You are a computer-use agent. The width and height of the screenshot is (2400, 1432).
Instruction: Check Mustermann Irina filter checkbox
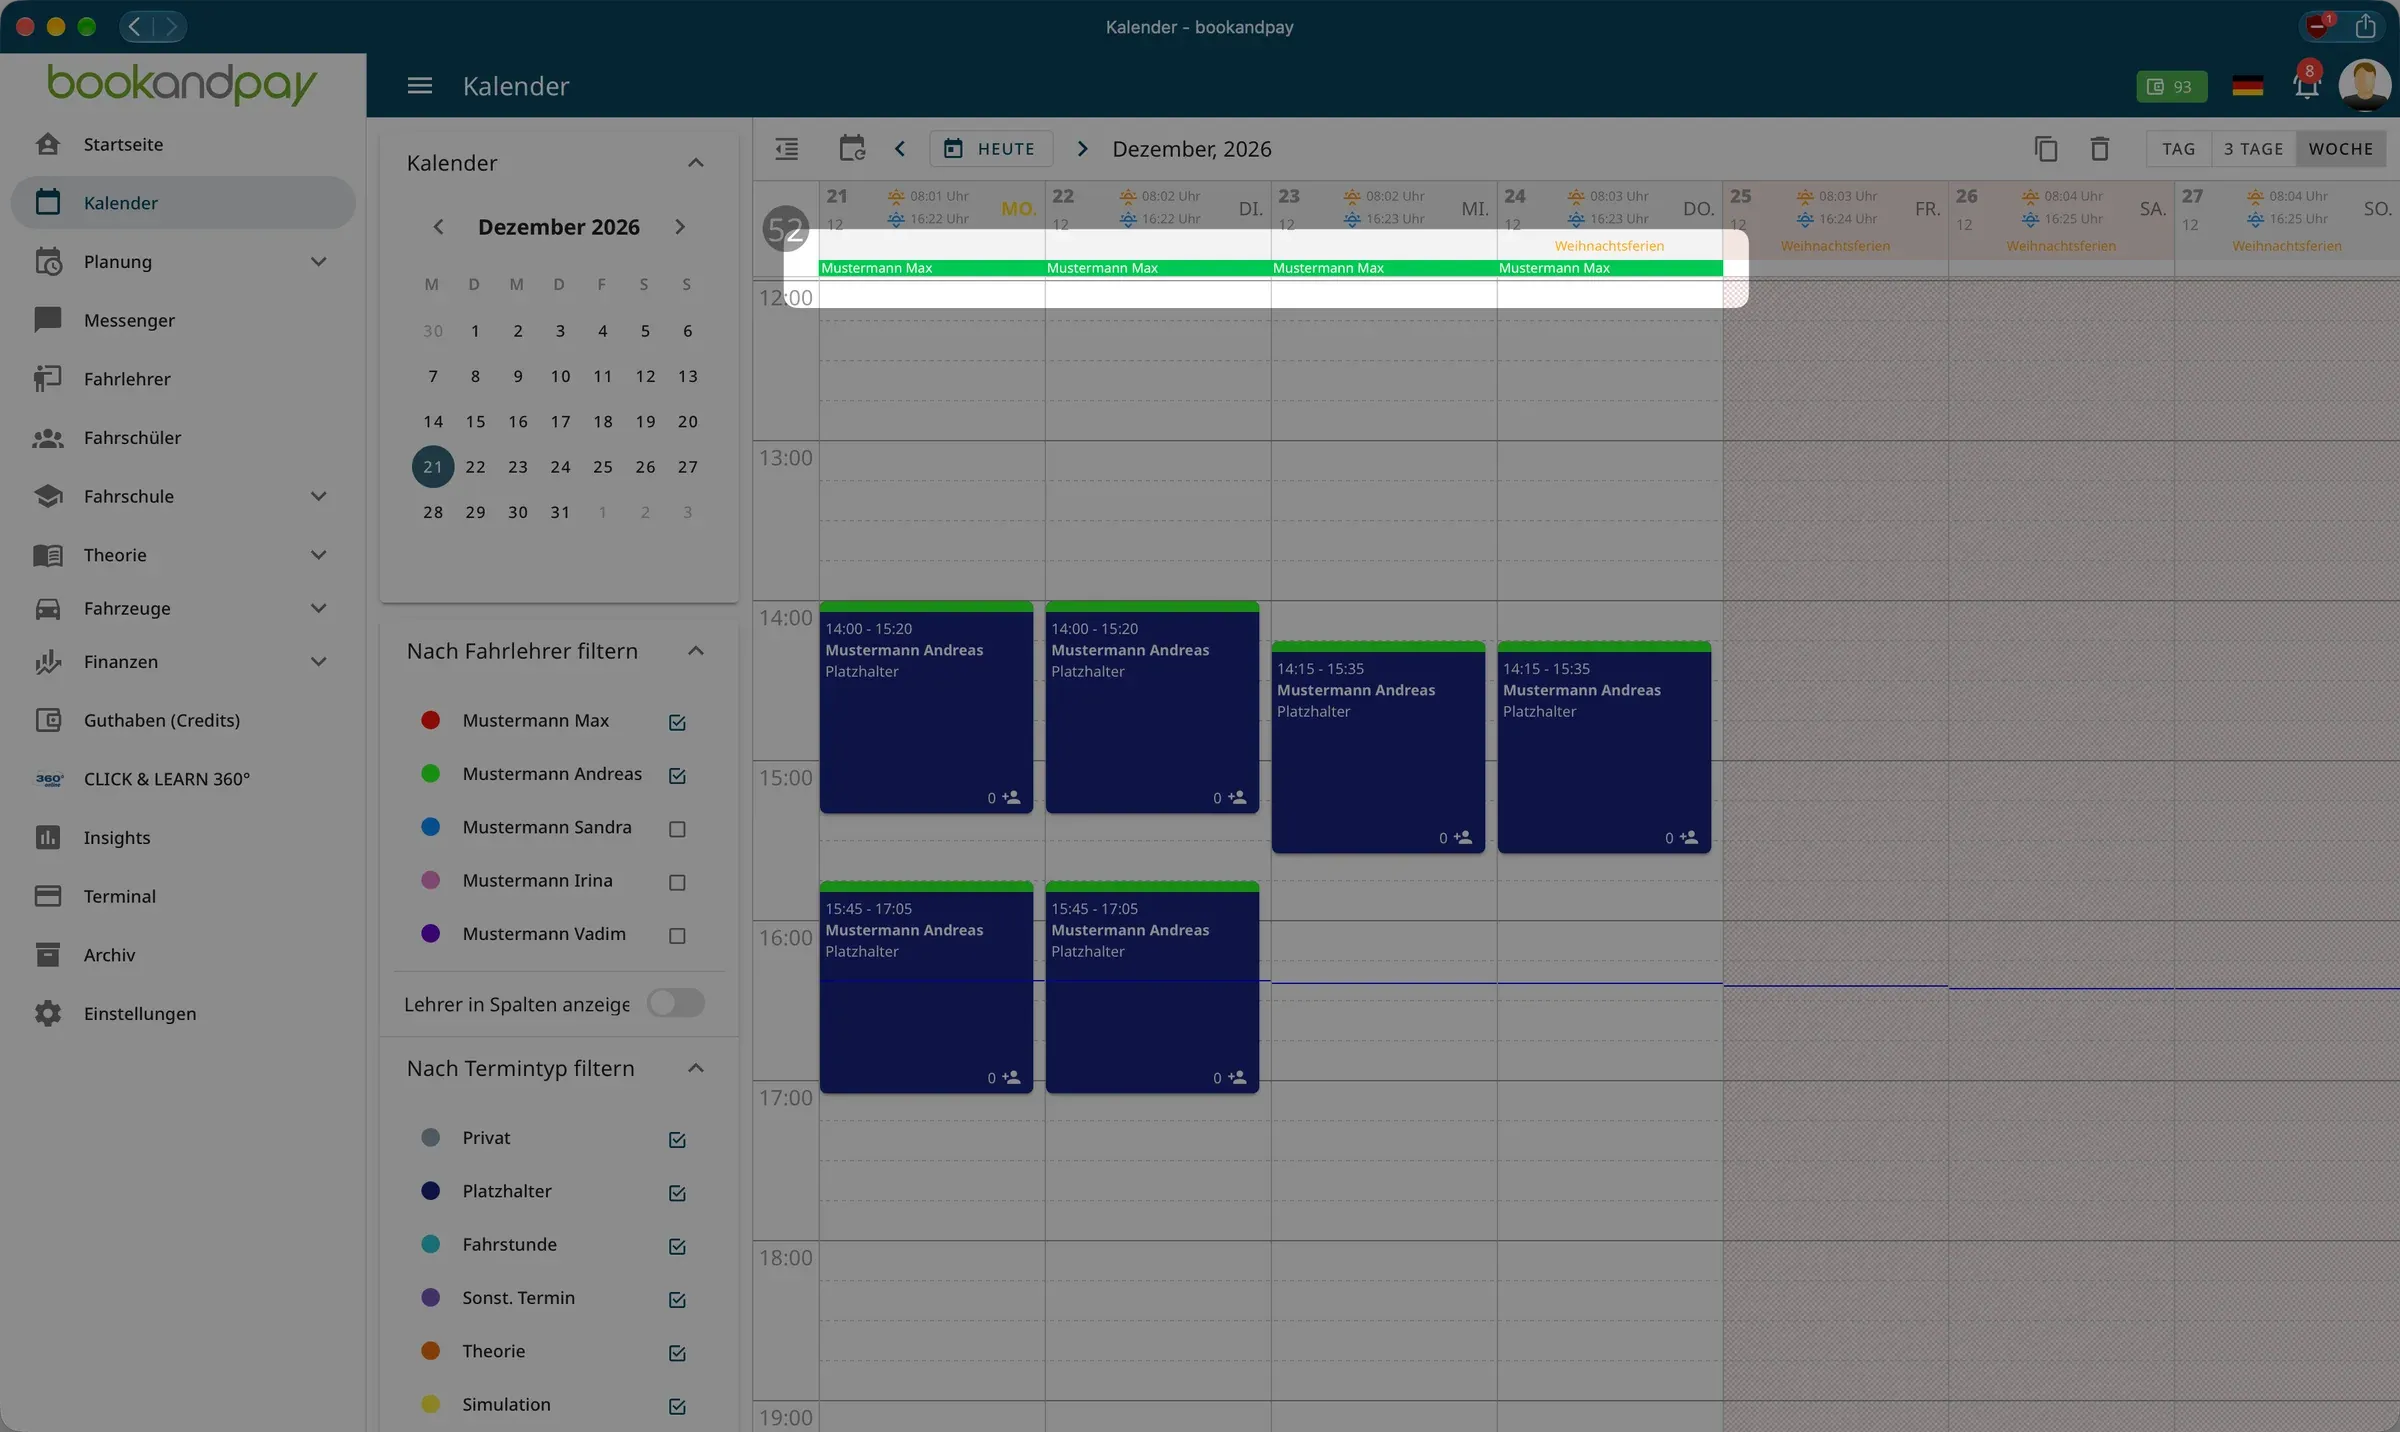click(677, 882)
